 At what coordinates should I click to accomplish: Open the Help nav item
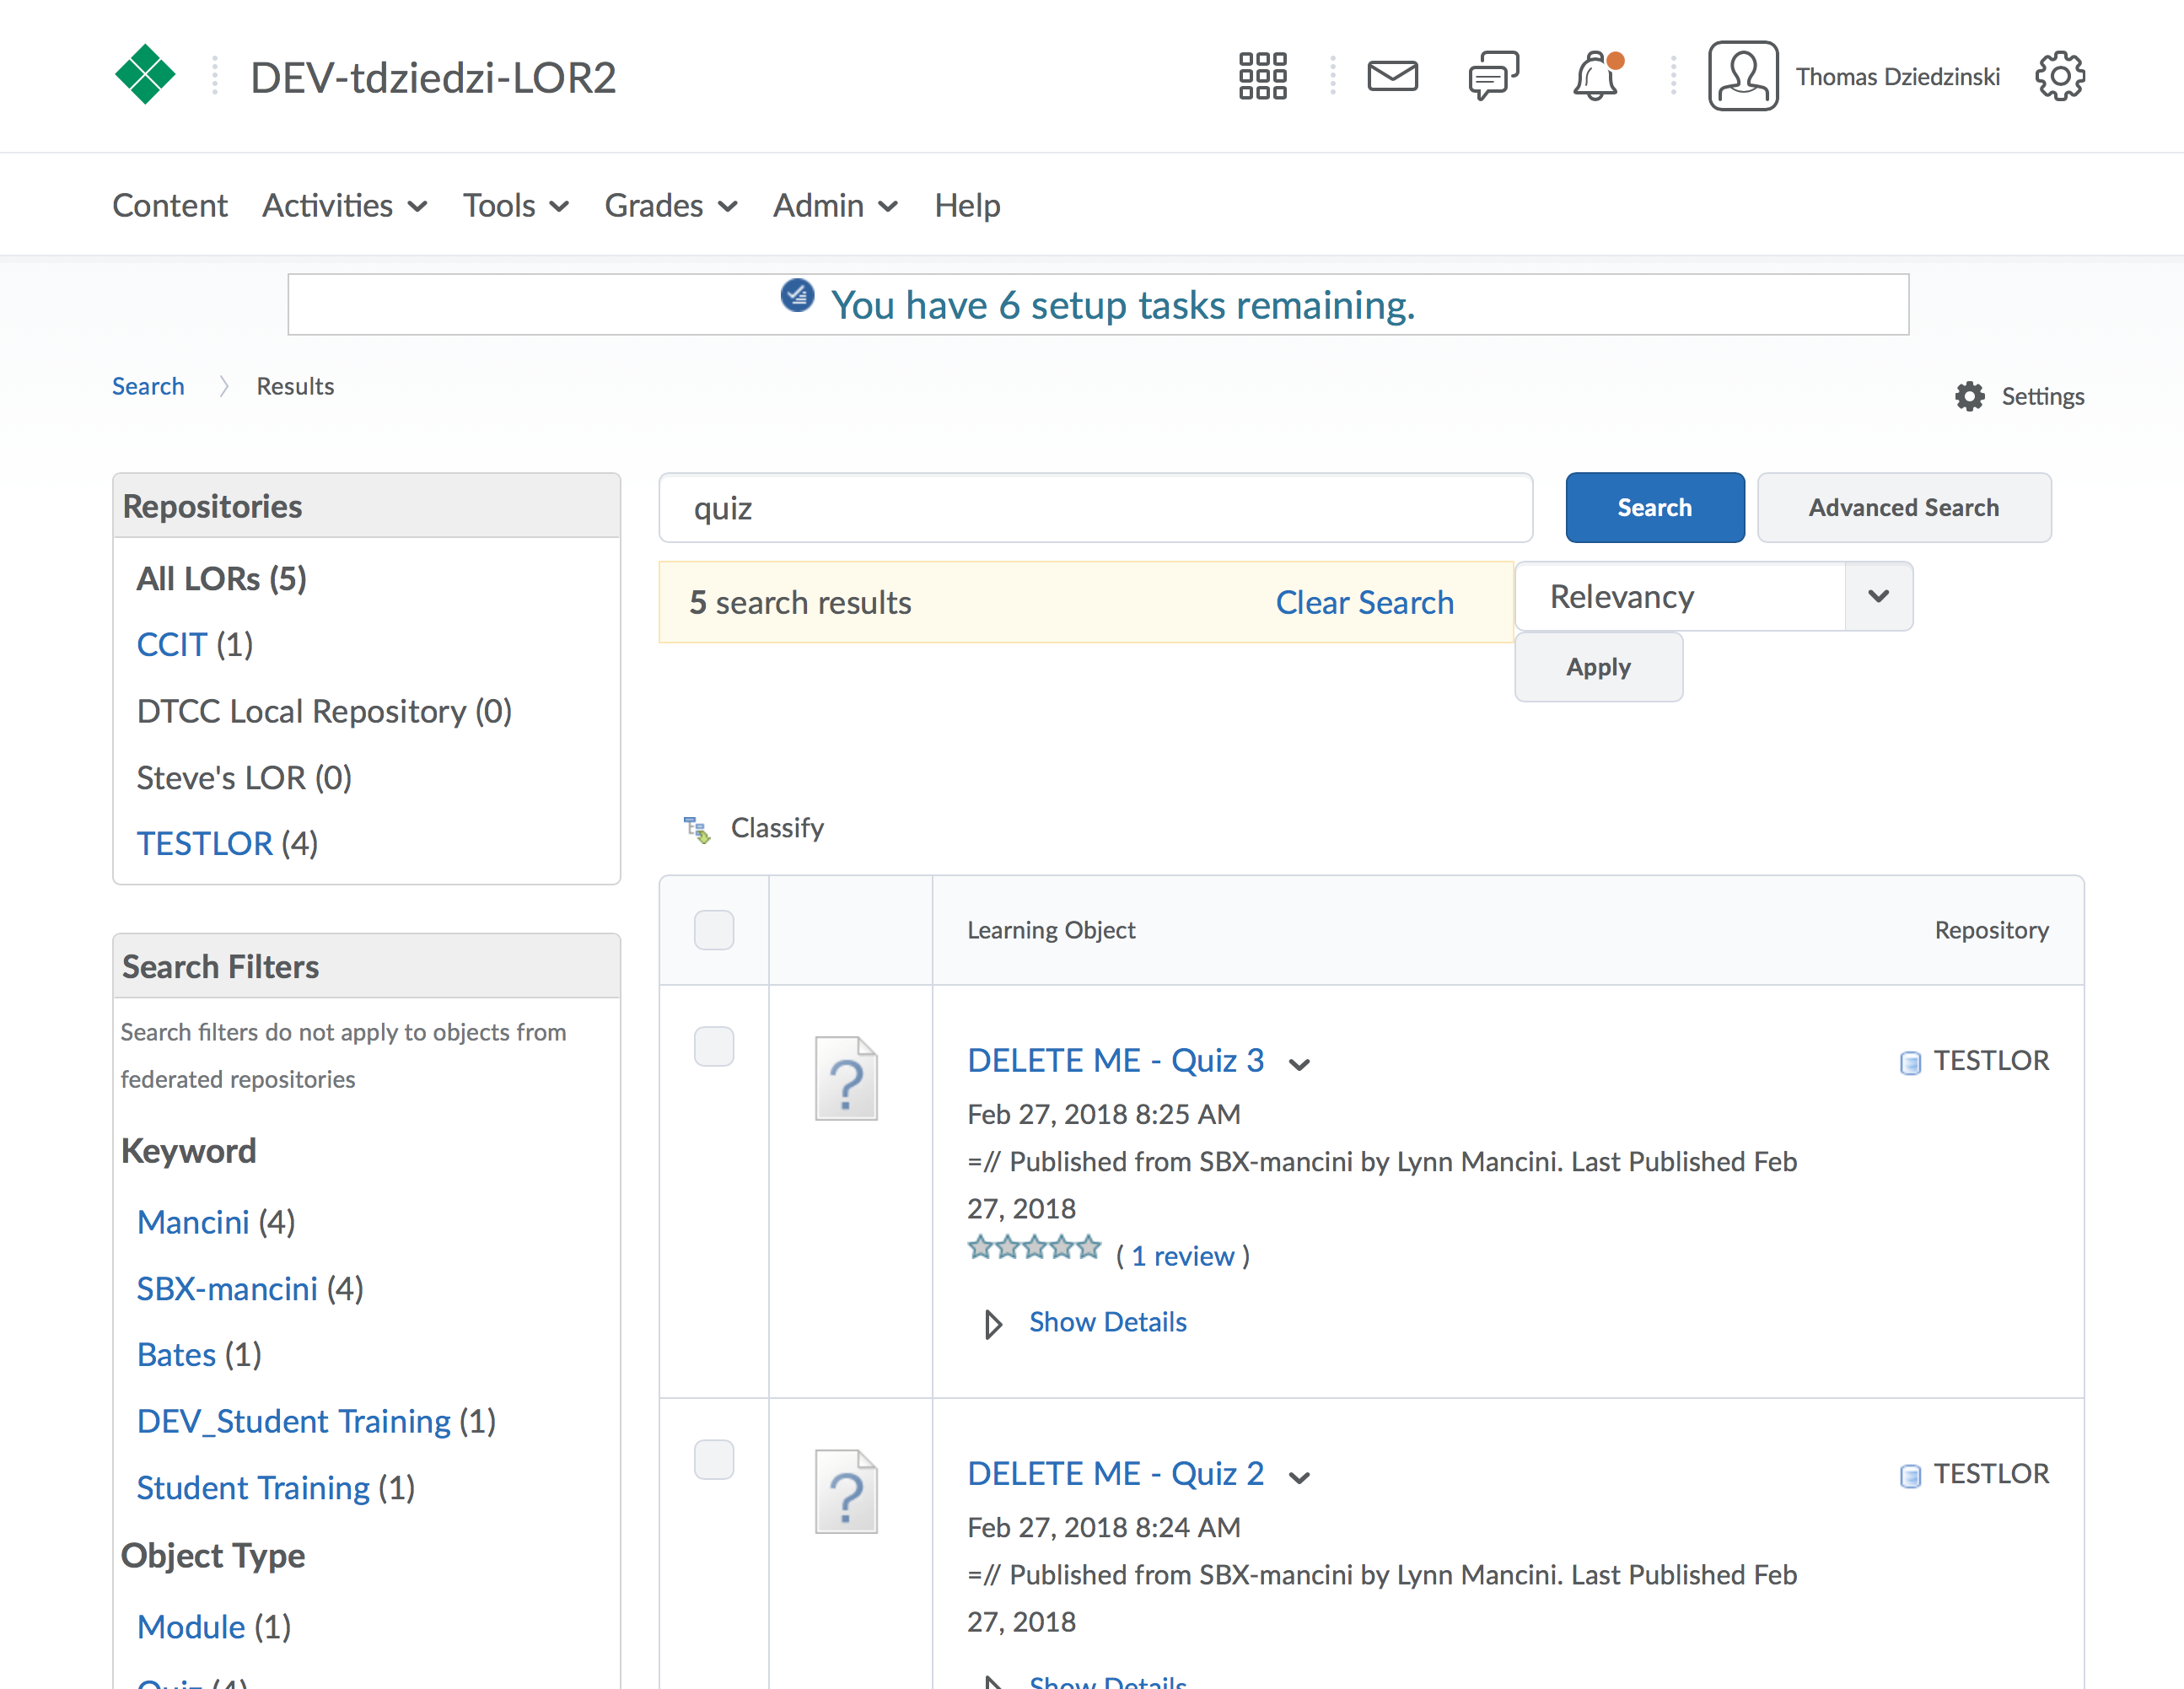967,205
